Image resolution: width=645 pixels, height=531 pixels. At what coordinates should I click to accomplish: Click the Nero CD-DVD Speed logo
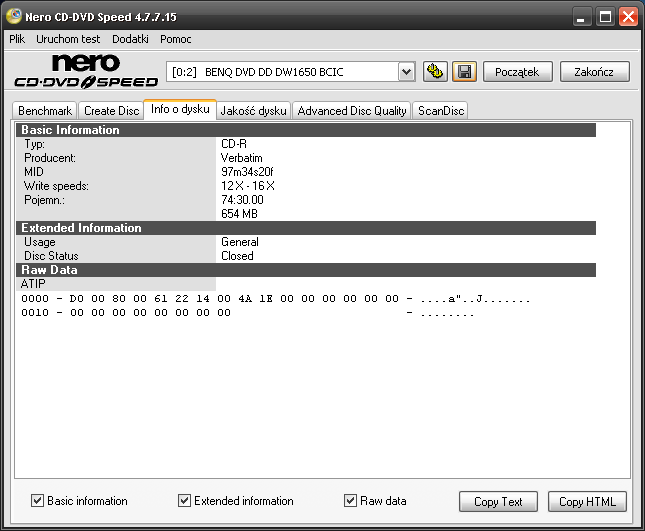86,71
